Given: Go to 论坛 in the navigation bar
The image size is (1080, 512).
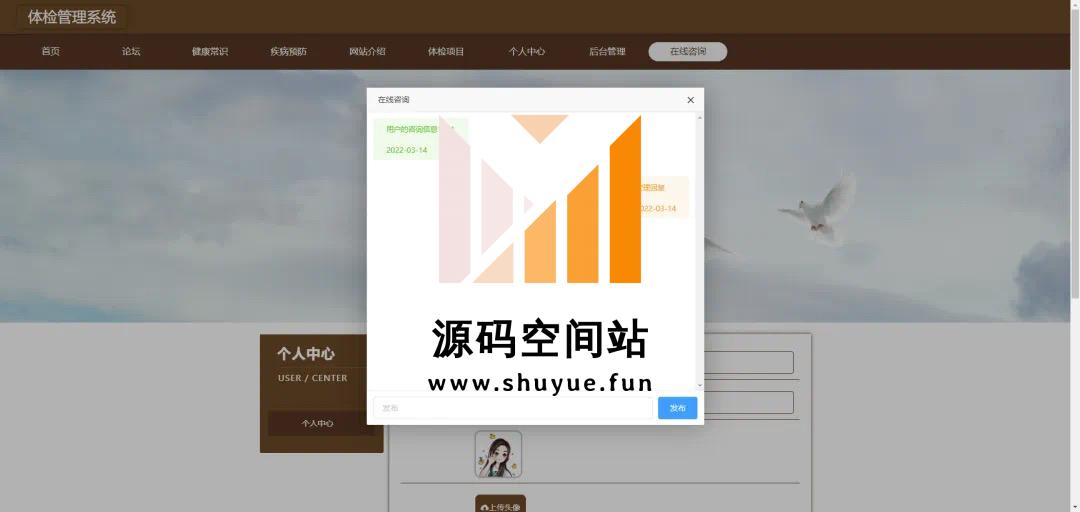Looking at the screenshot, I should pyautogui.click(x=131, y=52).
